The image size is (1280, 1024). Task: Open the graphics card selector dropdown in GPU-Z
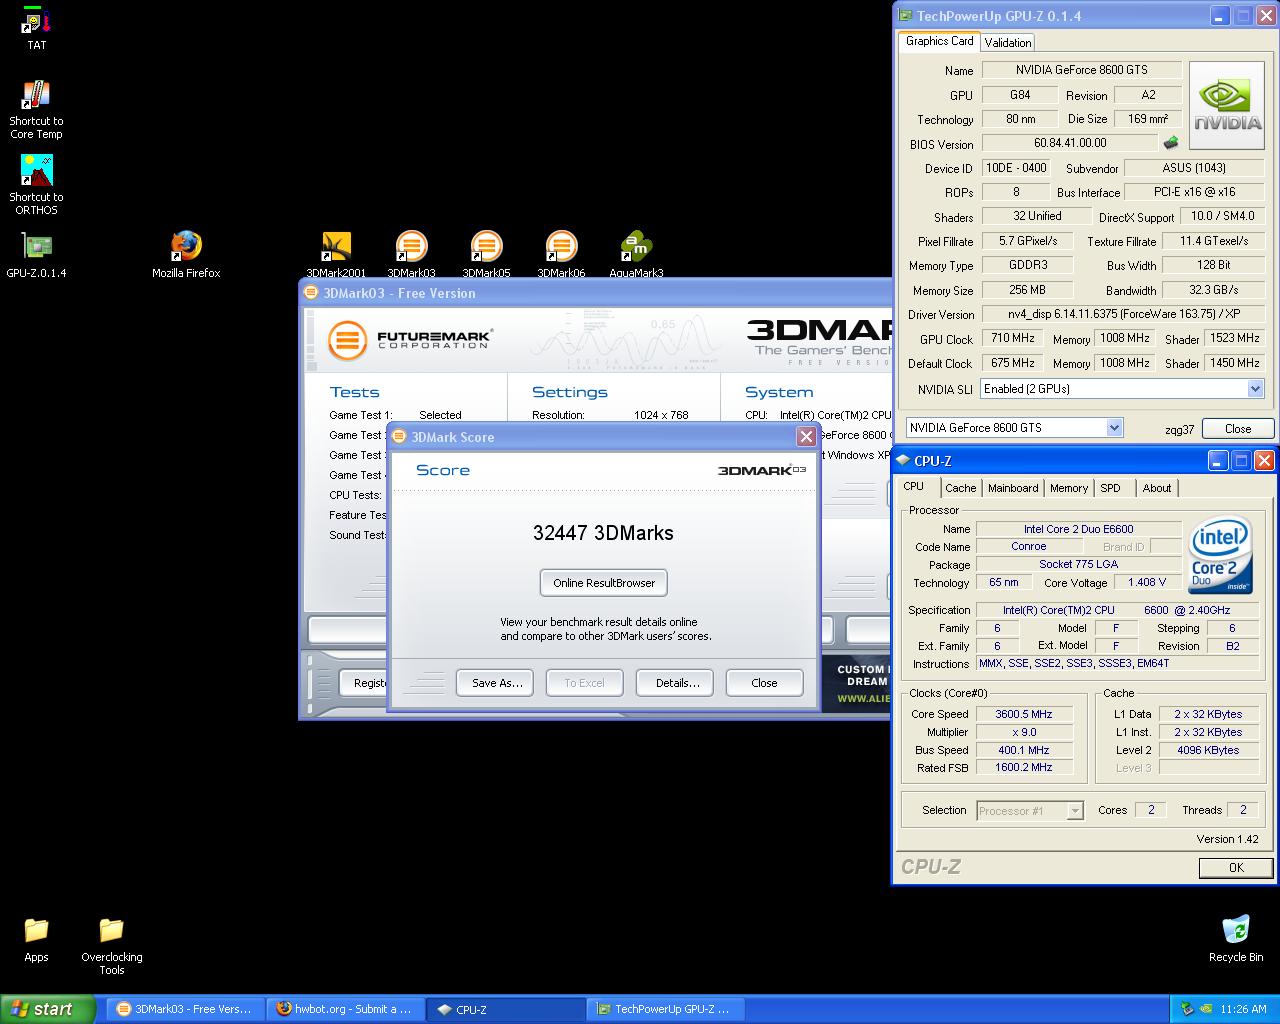pyautogui.click(x=1114, y=428)
